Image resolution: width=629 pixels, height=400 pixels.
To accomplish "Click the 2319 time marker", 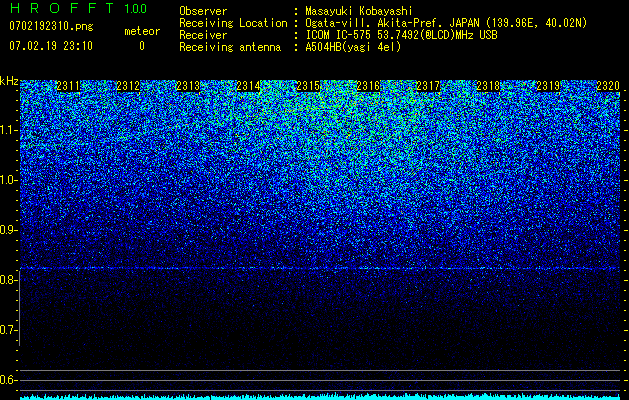I will click(x=548, y=86).
